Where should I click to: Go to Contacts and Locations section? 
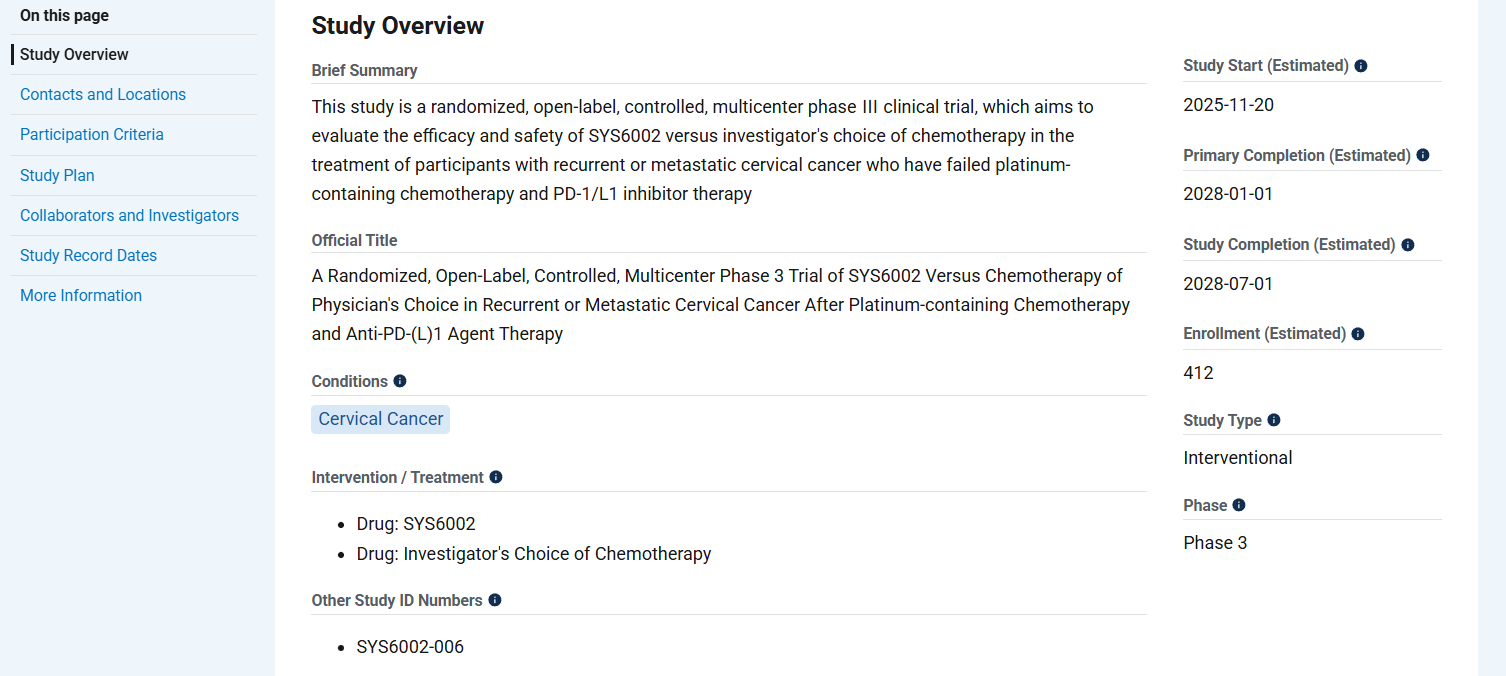(103, 94)
